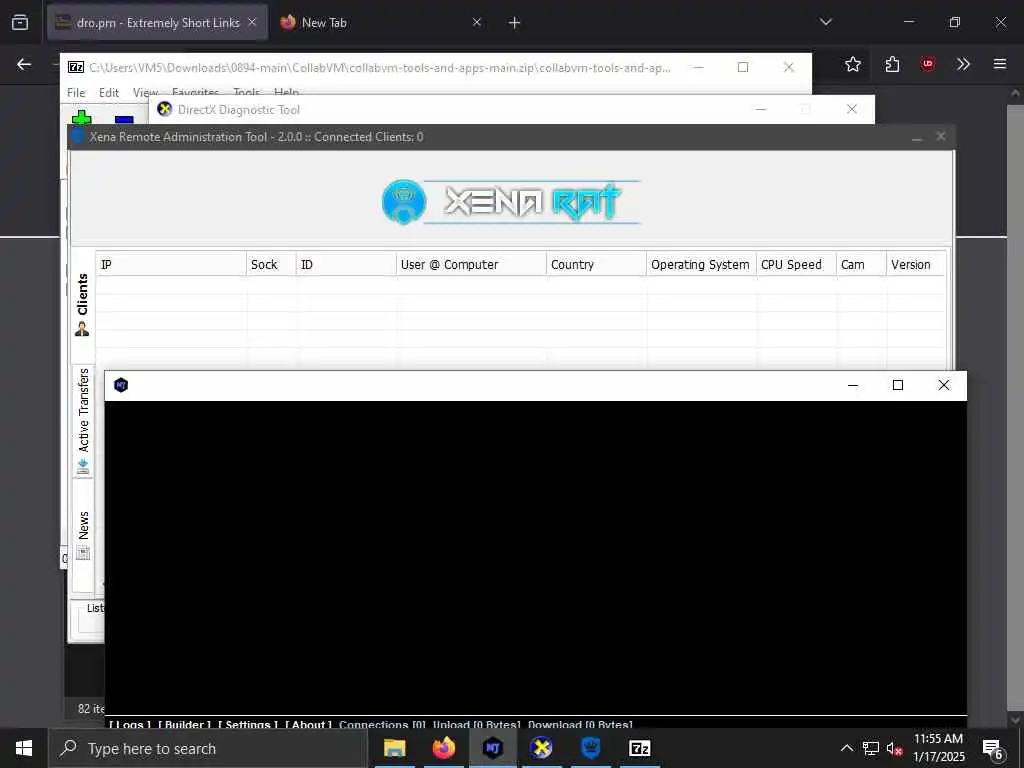Sort by the Cam column header
The height and width of the screenshot is (768, 1024).
[861, 264]
